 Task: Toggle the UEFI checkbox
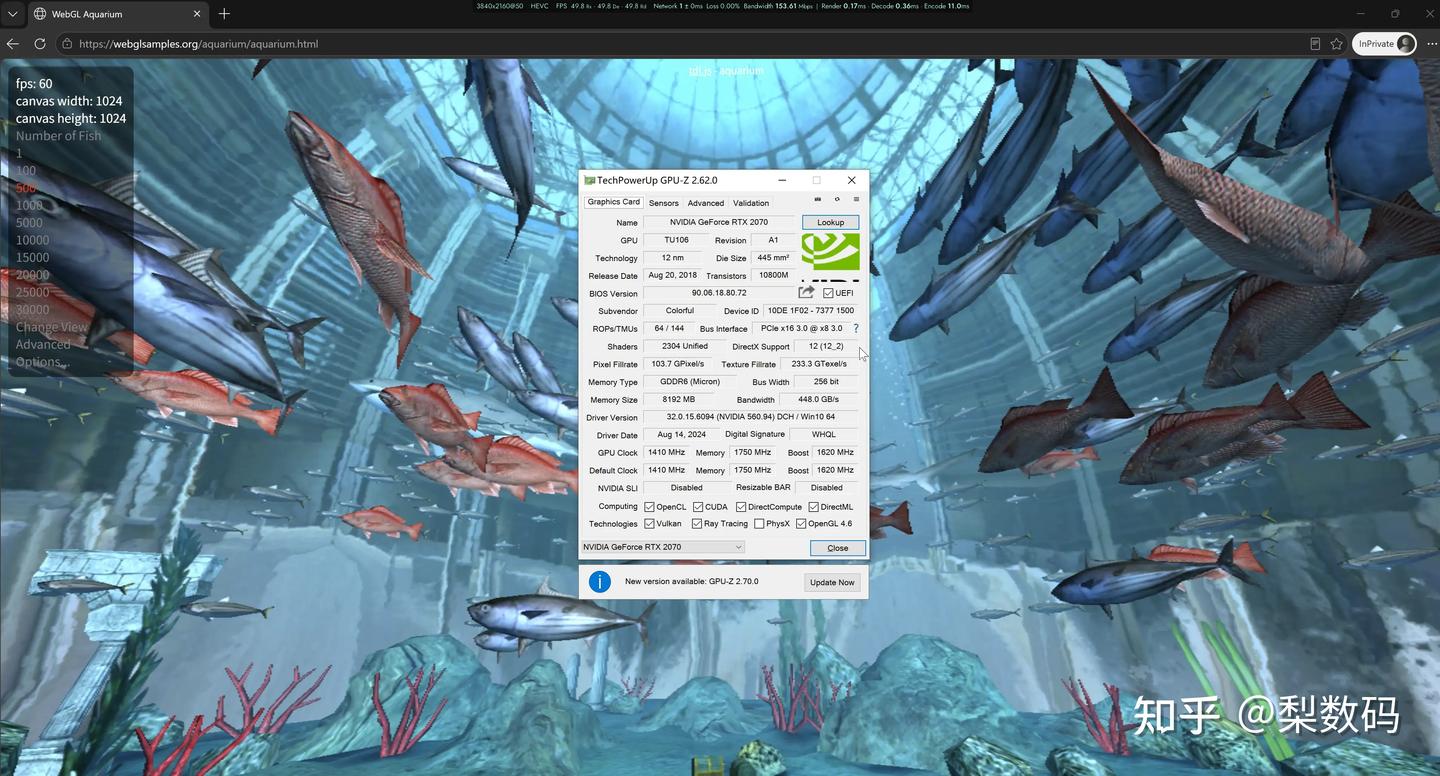coord(828,293)
